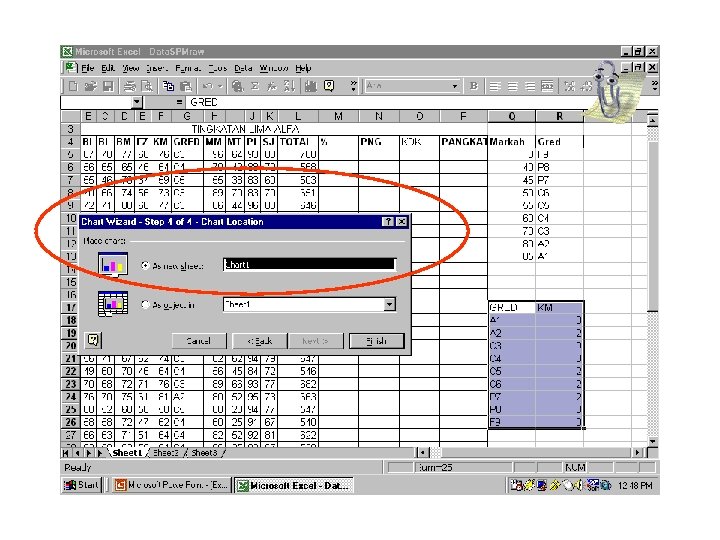Click the new sheet name field containing Chart1

pyautogui.click(x=309, y=264)
